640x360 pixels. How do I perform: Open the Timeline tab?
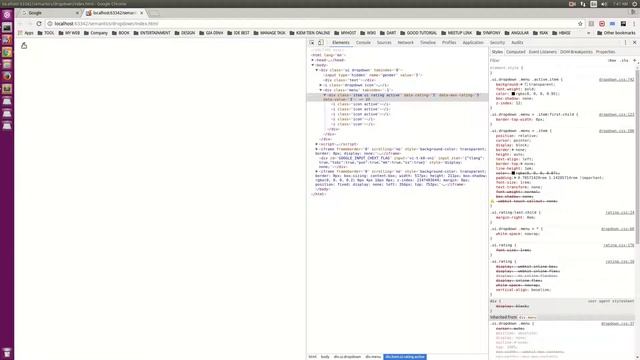[x=428, y=42]
